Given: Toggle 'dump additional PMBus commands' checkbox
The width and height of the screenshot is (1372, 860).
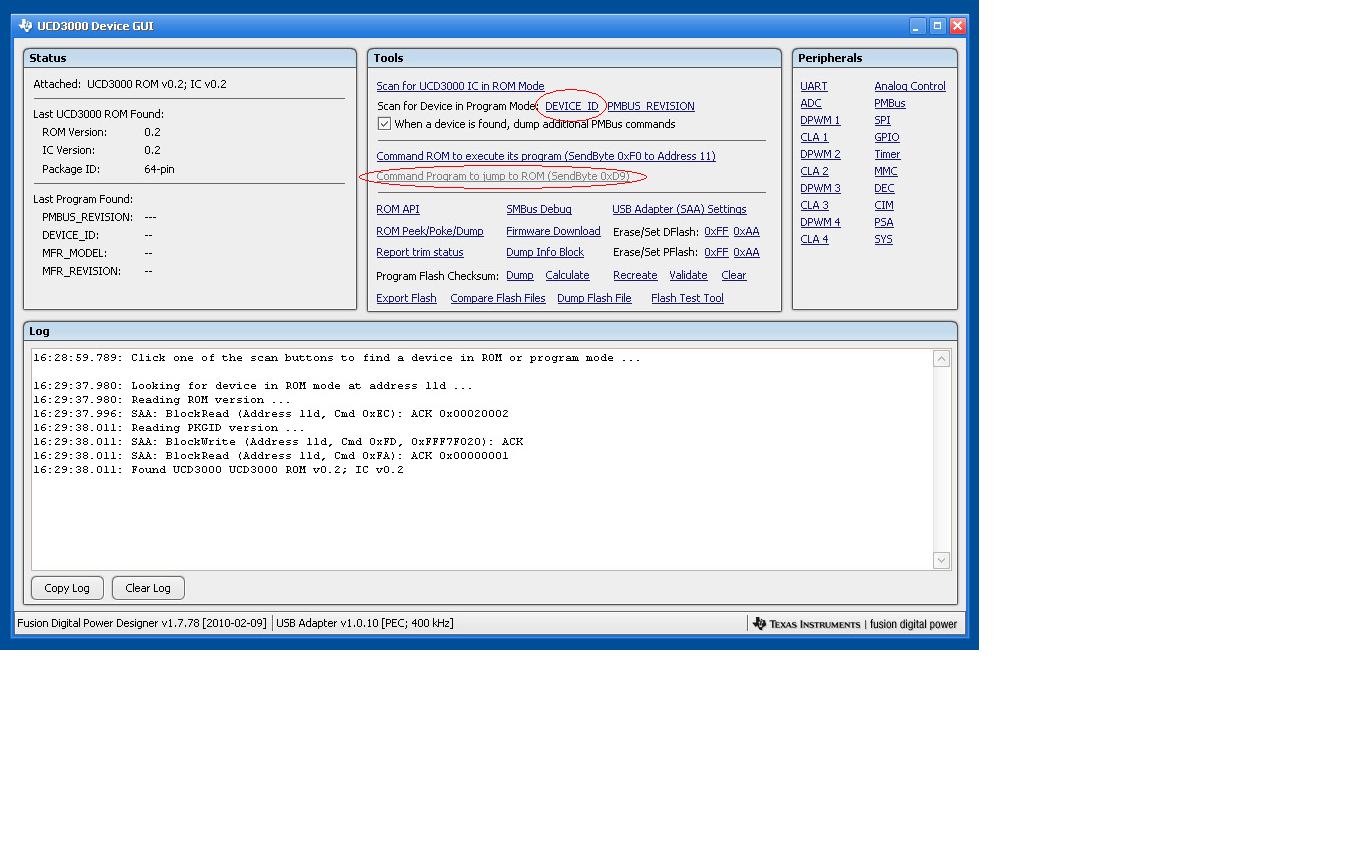Looking at the screenshot, I should tap(384, 124).
